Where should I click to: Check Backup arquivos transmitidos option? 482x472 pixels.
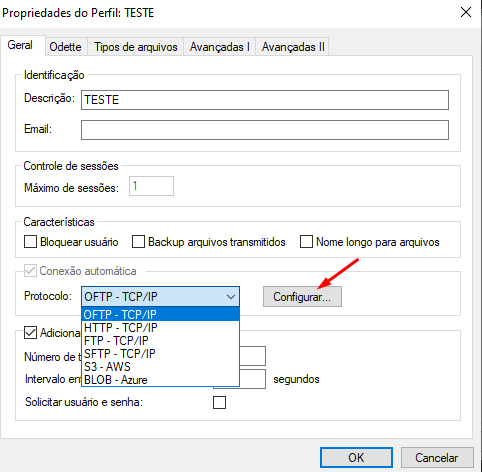[138, 242]
